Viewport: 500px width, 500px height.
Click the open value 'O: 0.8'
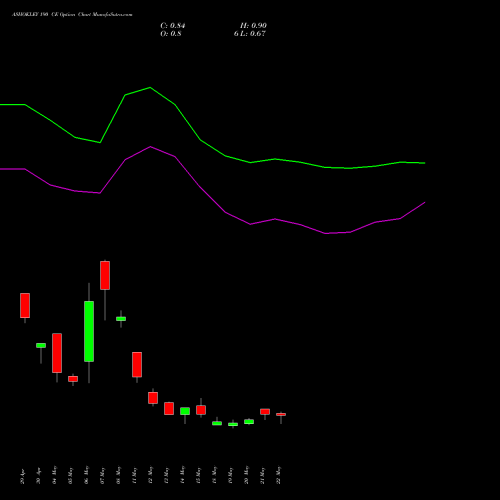(x=171, y=34)
